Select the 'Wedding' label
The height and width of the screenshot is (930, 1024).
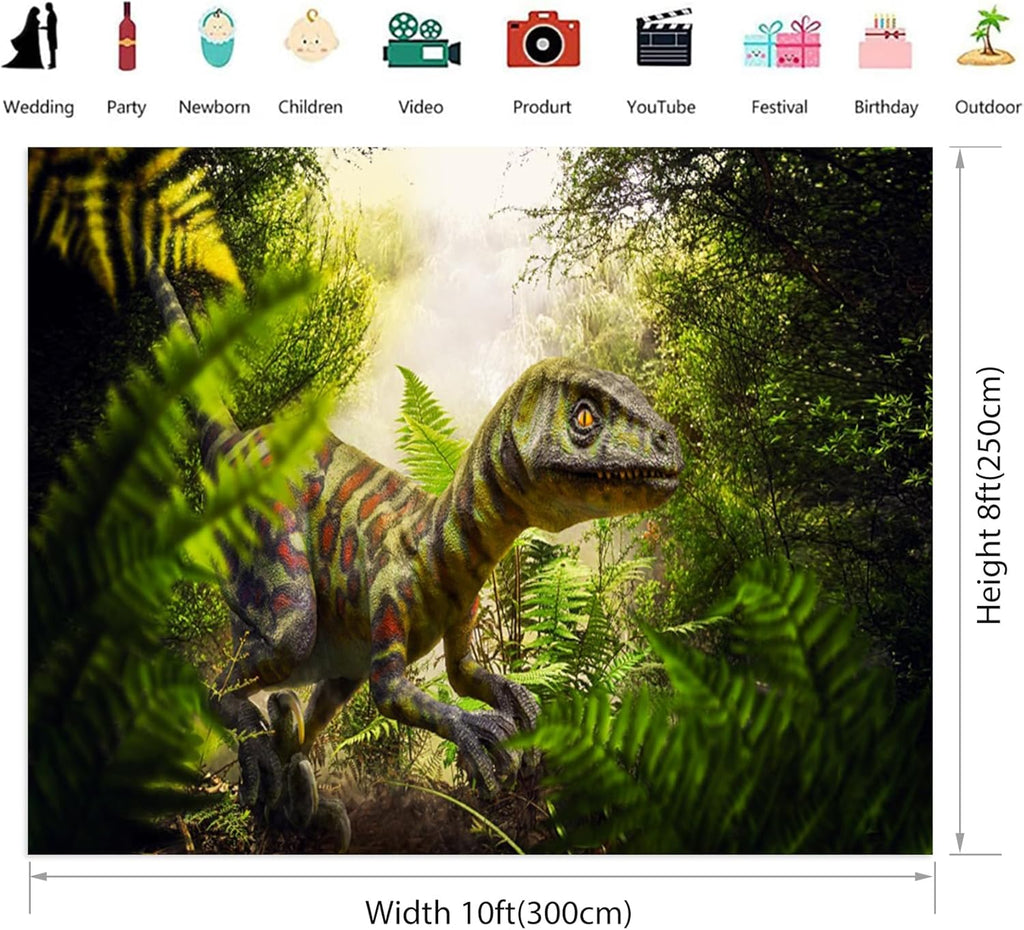click(x=39, y=107)
